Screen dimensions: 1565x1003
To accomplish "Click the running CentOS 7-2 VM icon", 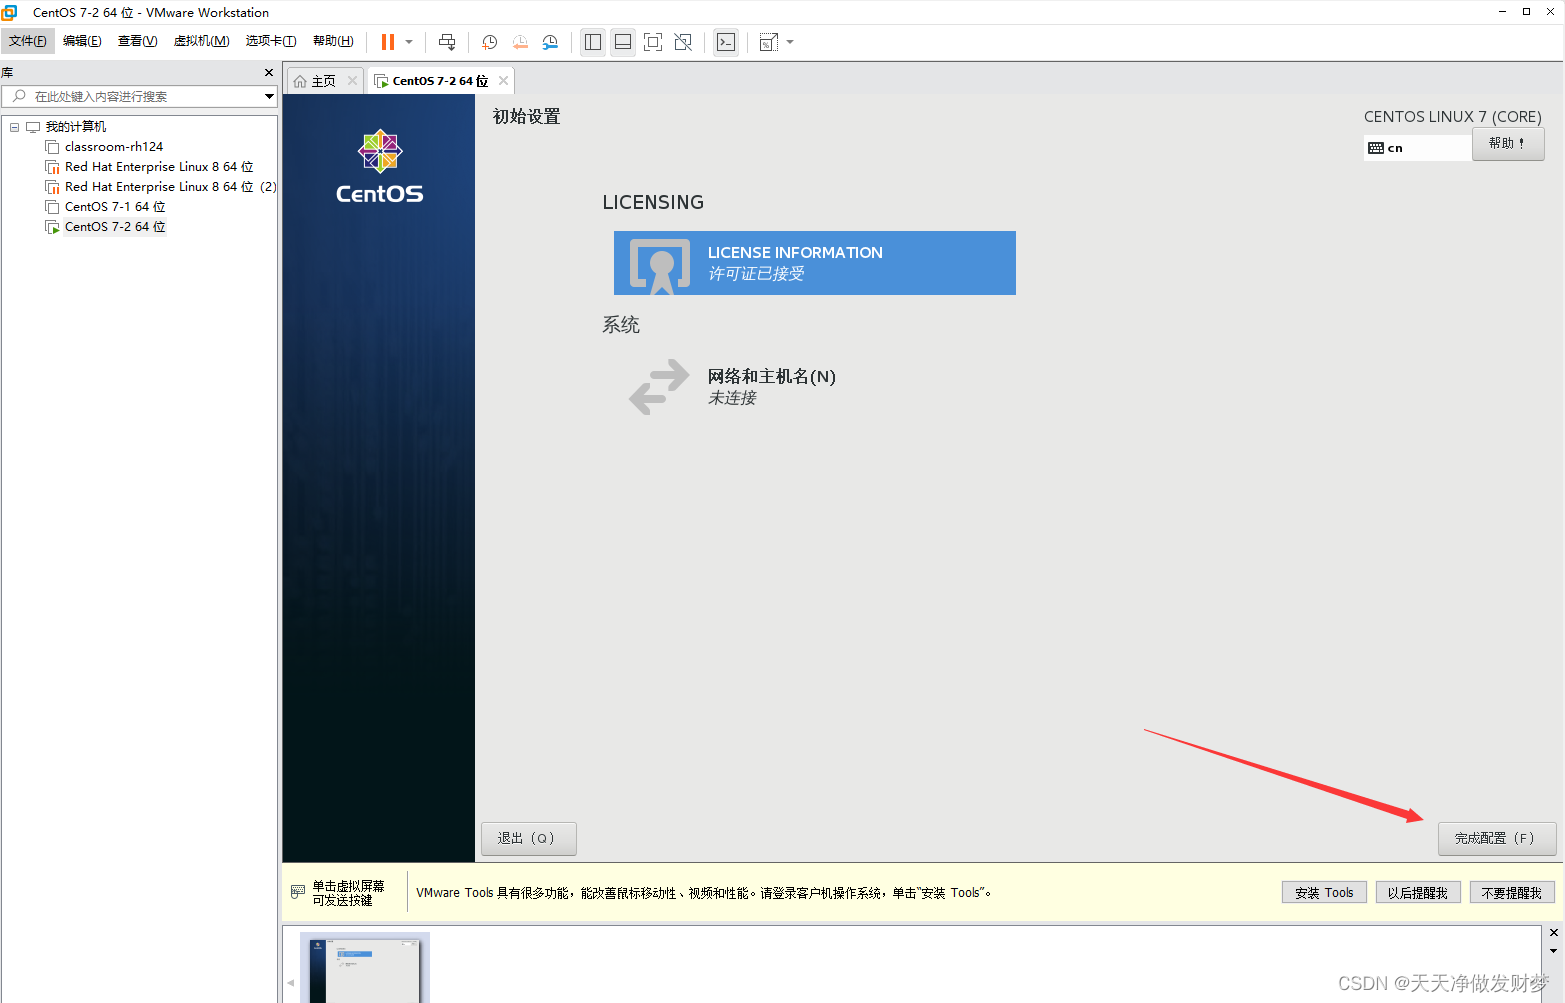I will [x=52, y=227].
